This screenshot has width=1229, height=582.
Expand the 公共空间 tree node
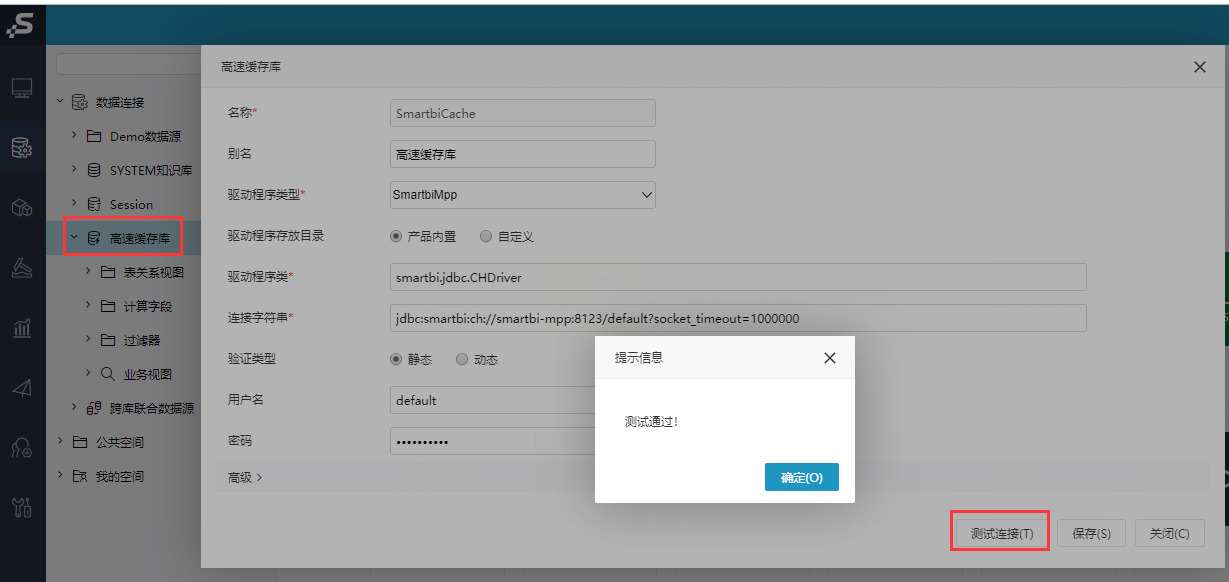coord(59,441)
